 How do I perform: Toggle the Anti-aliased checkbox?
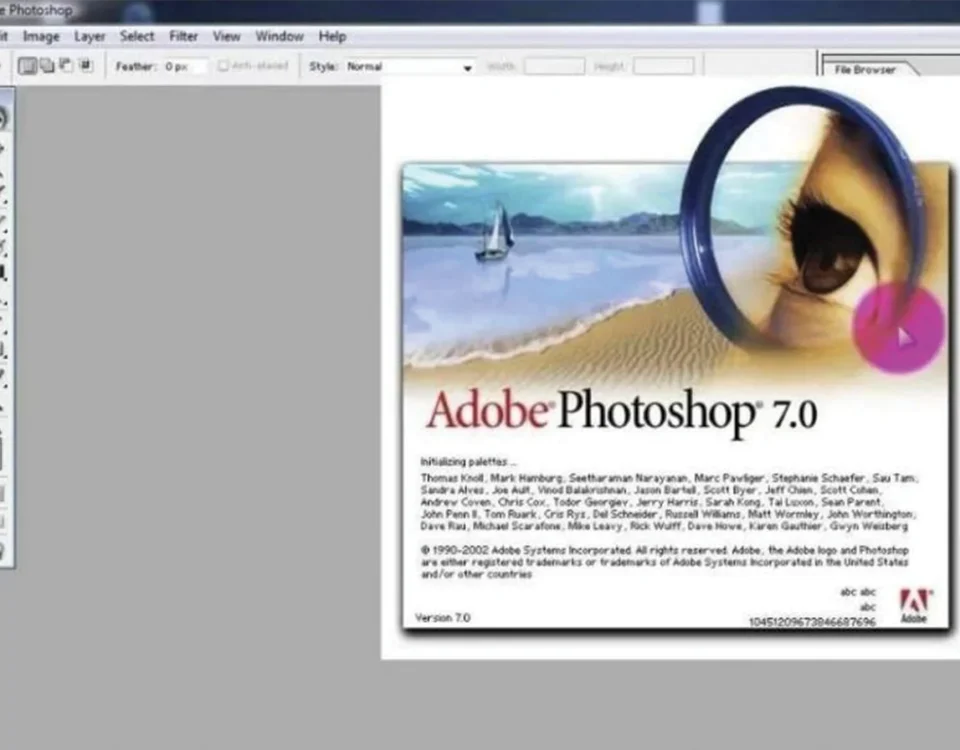[x=223, y=66]
